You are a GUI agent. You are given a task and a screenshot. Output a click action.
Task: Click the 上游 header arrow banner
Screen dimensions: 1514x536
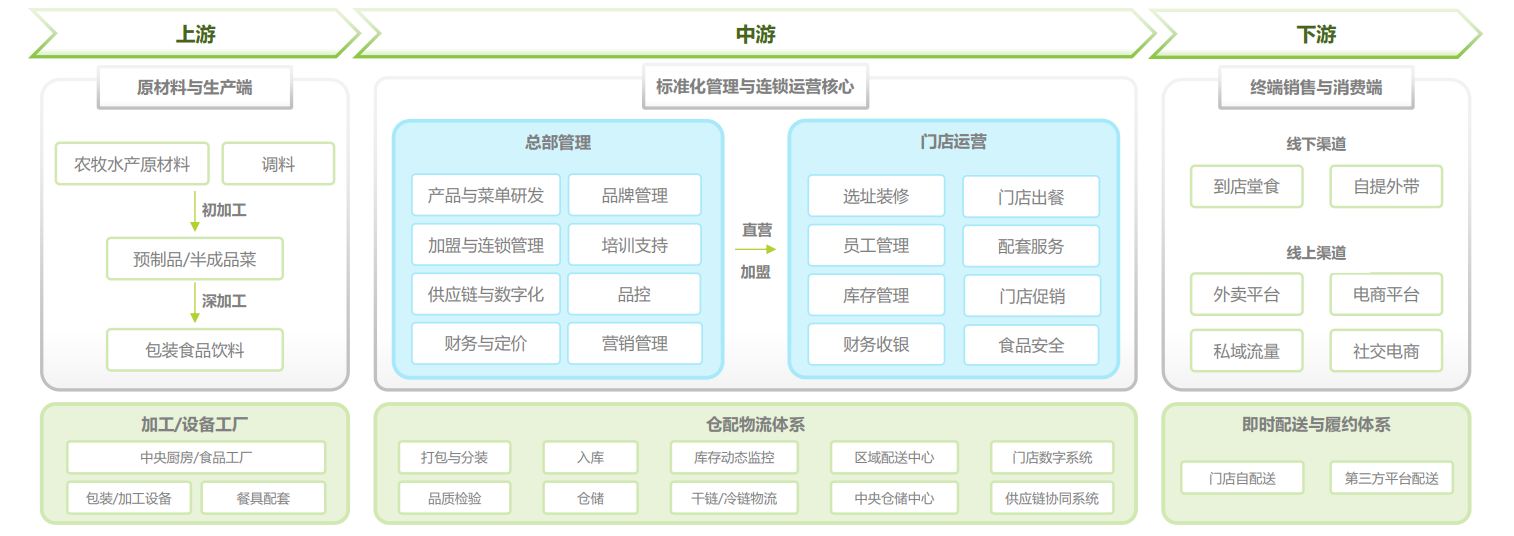tap(195, 34)
